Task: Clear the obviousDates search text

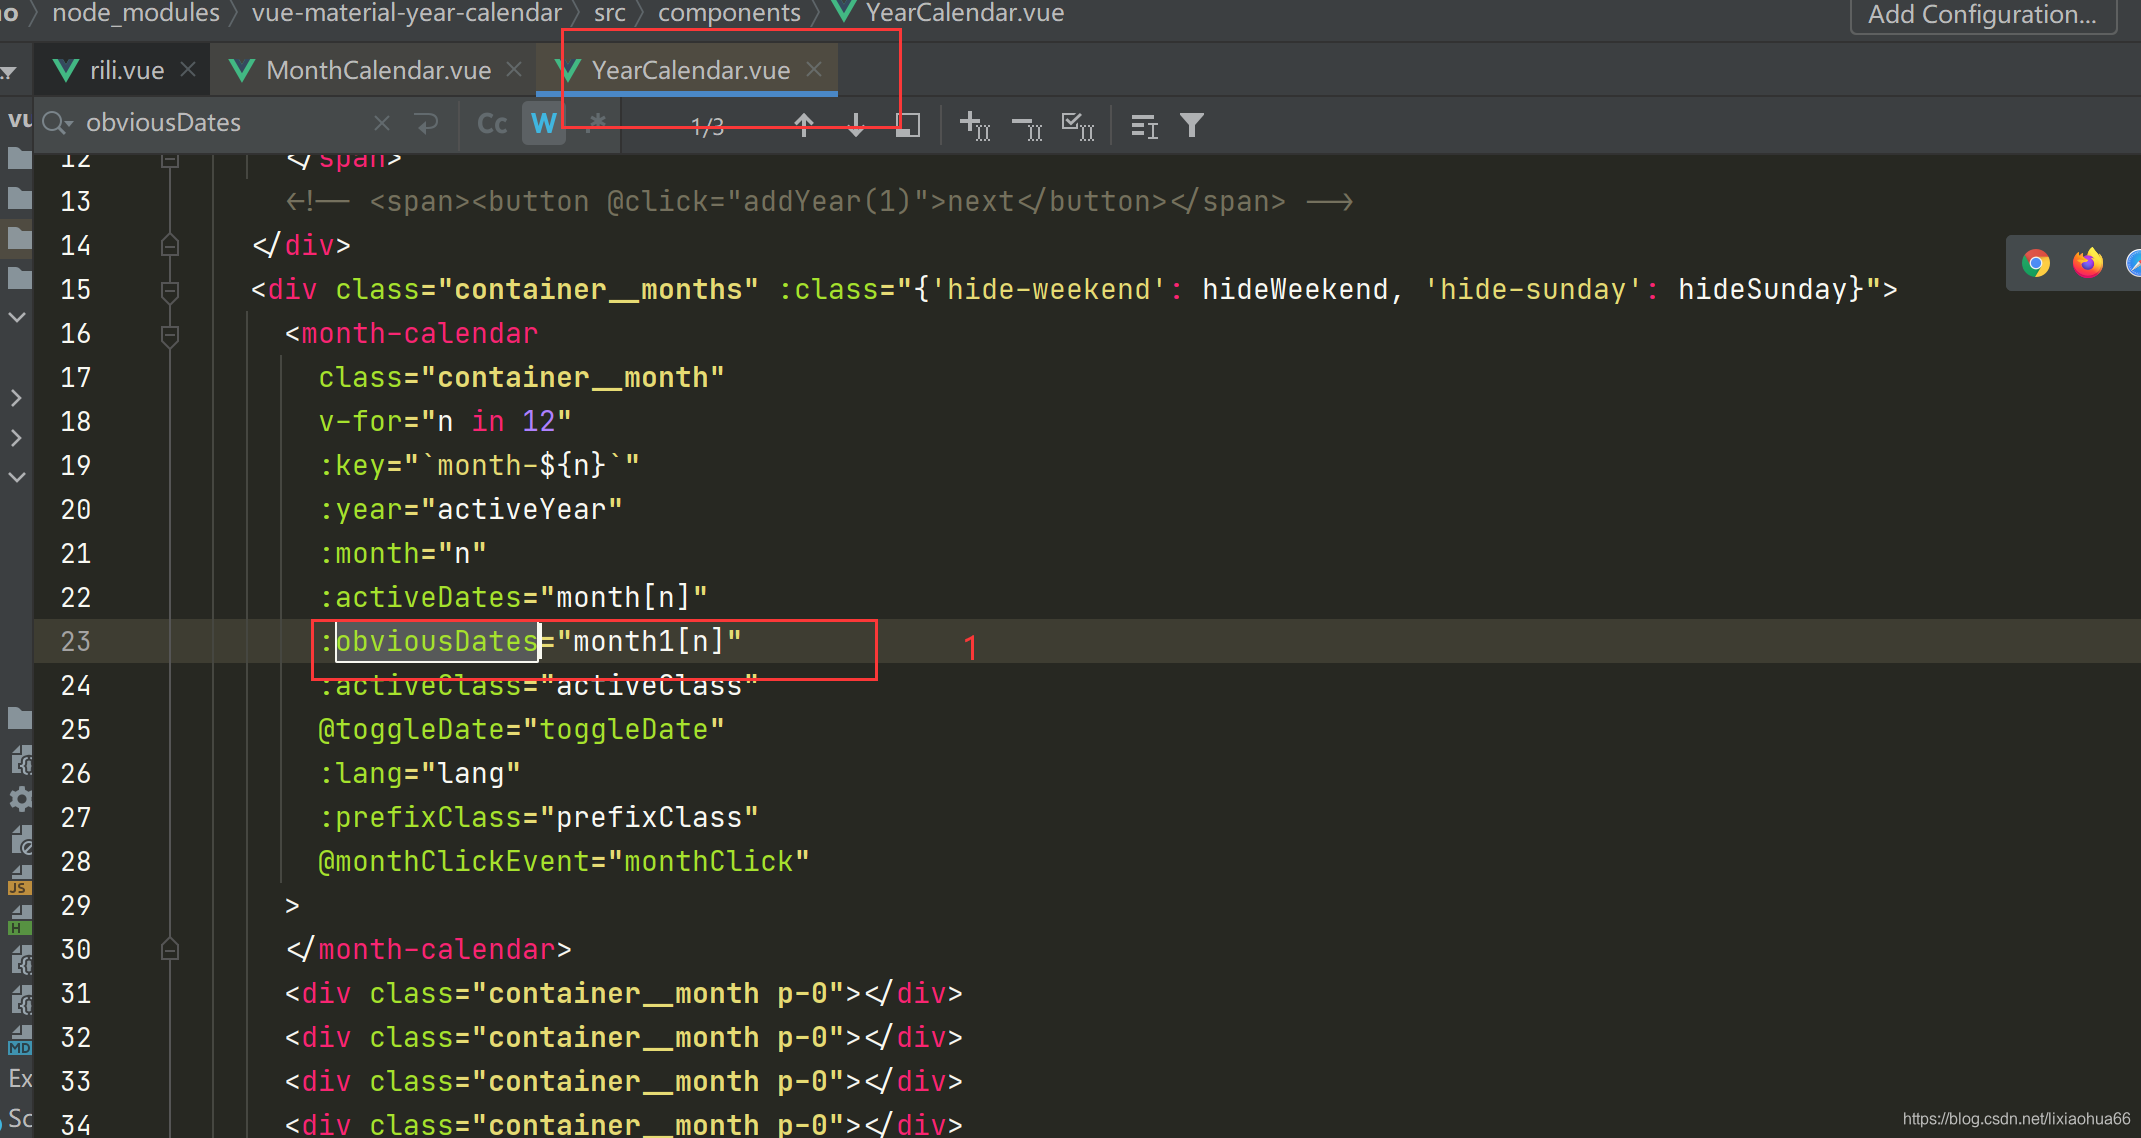Action: coord(382,123)
